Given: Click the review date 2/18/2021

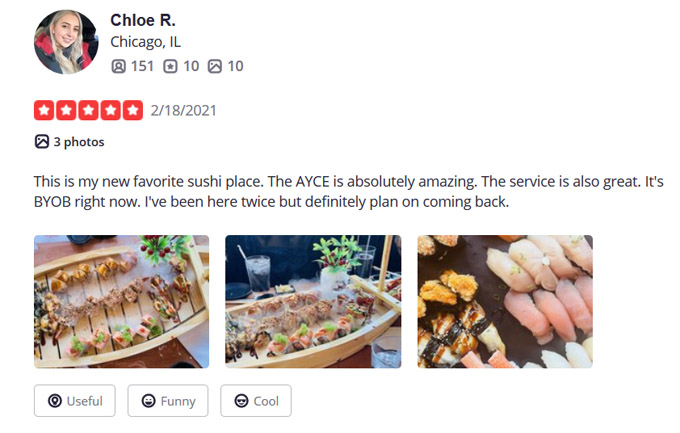Looking at the screenshot, I should click(x=184, y=110).
